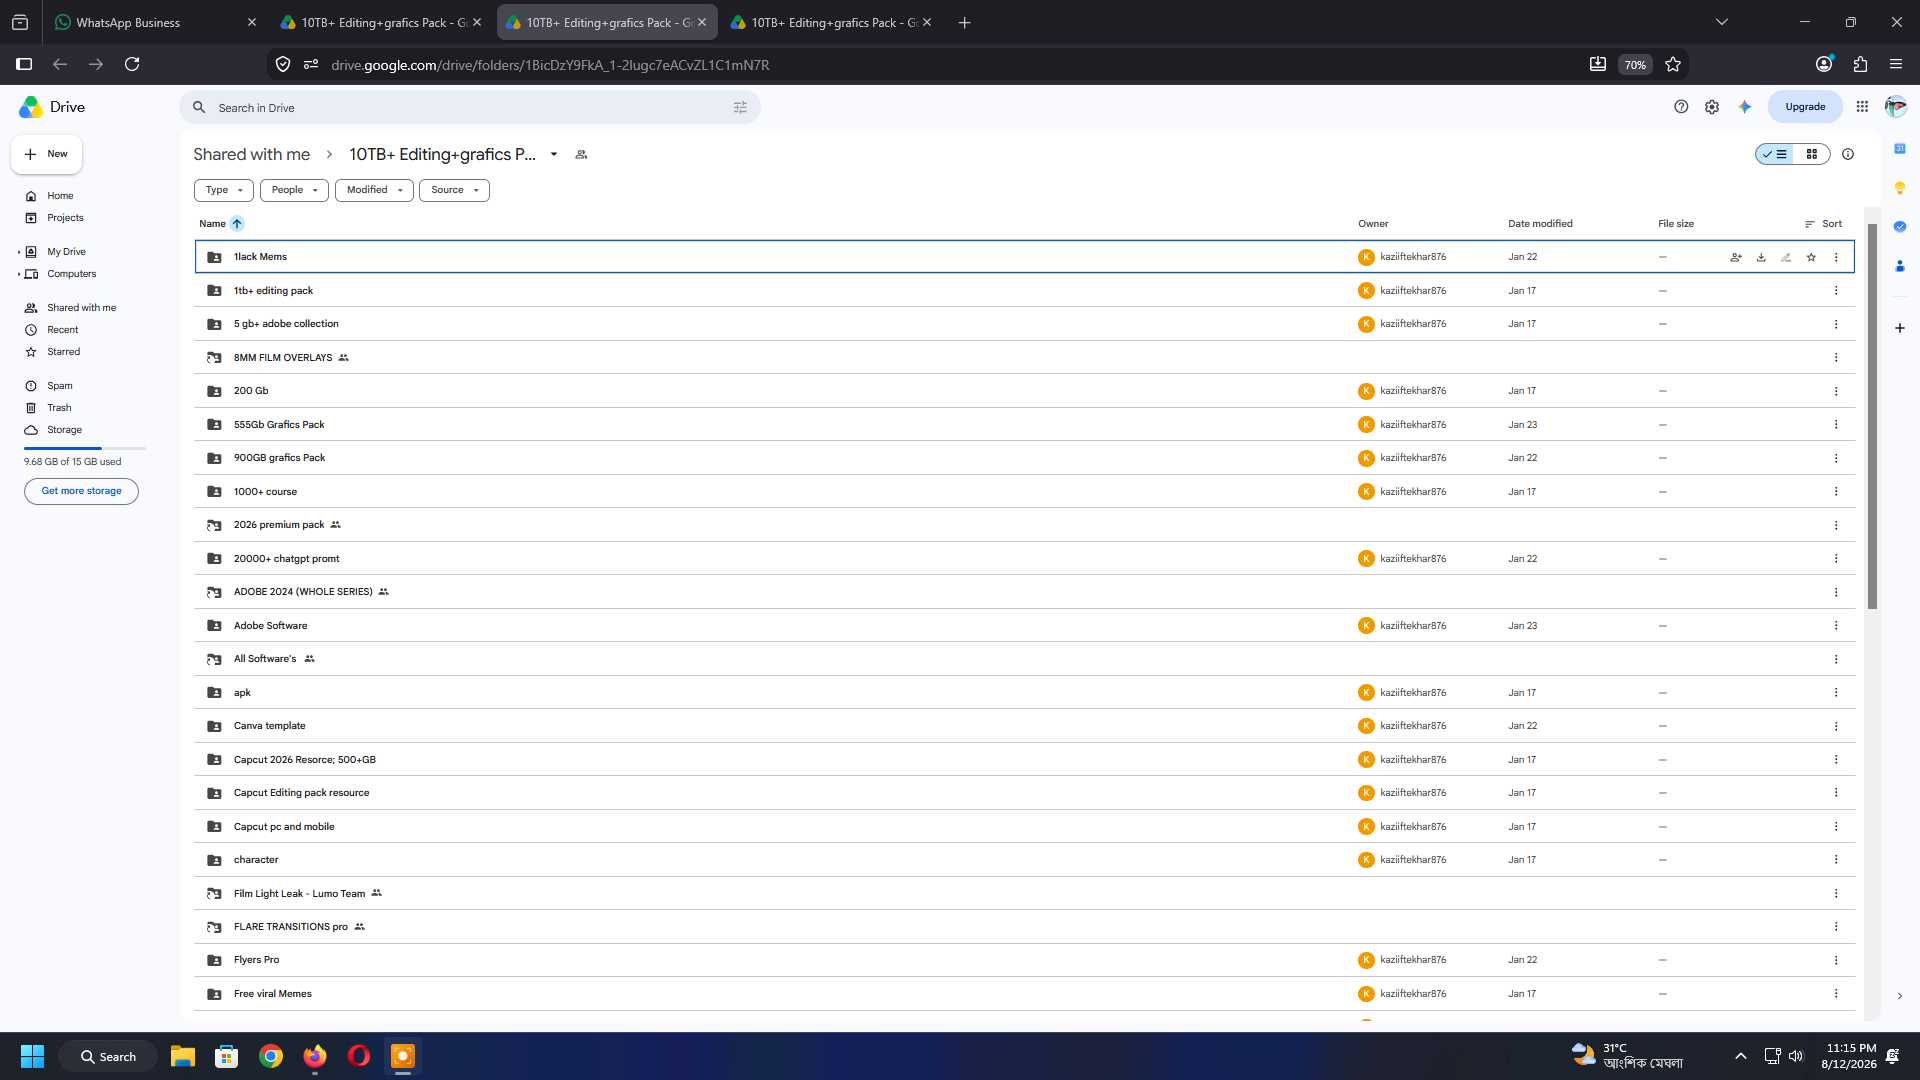Click the New button

pyautogui.click(x=47, y=154)
